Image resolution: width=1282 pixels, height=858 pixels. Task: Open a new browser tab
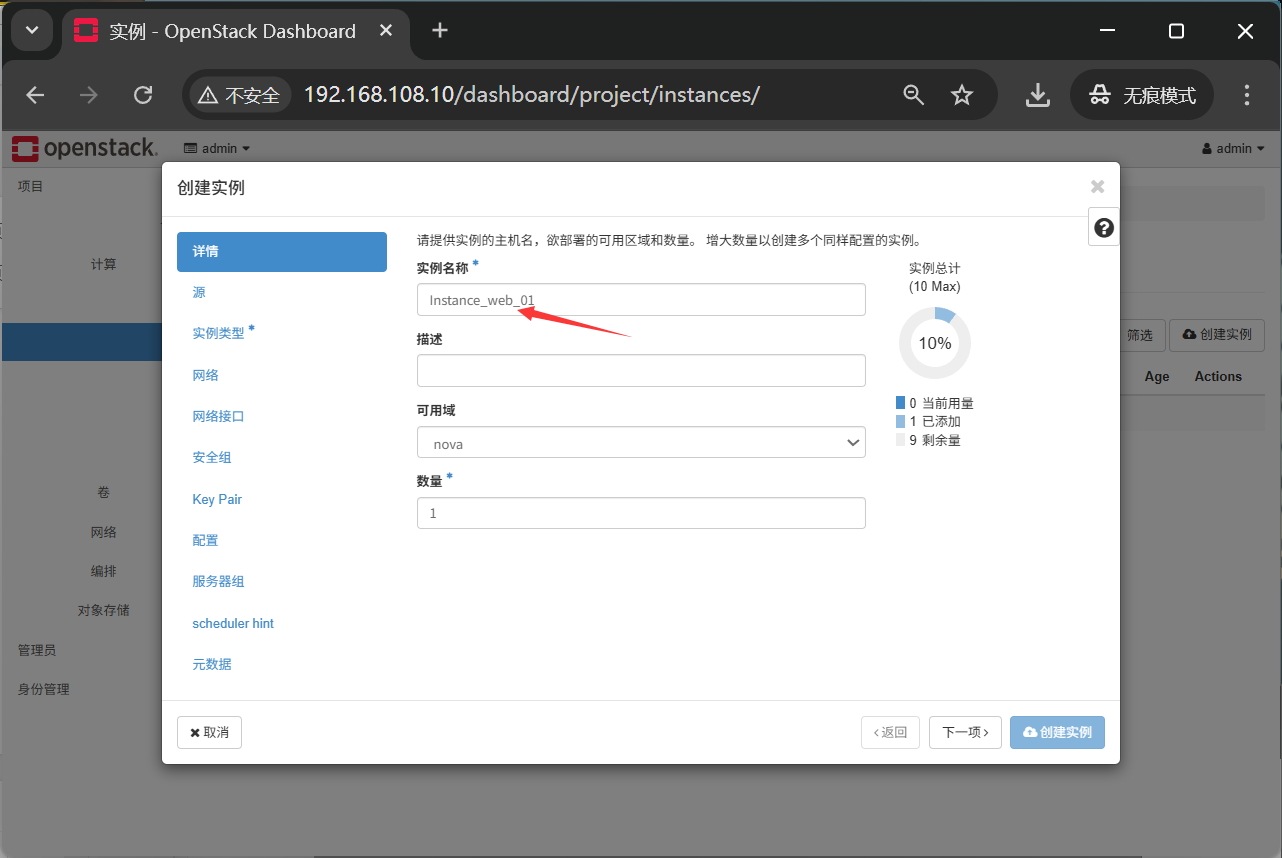(x=440, y=31)
